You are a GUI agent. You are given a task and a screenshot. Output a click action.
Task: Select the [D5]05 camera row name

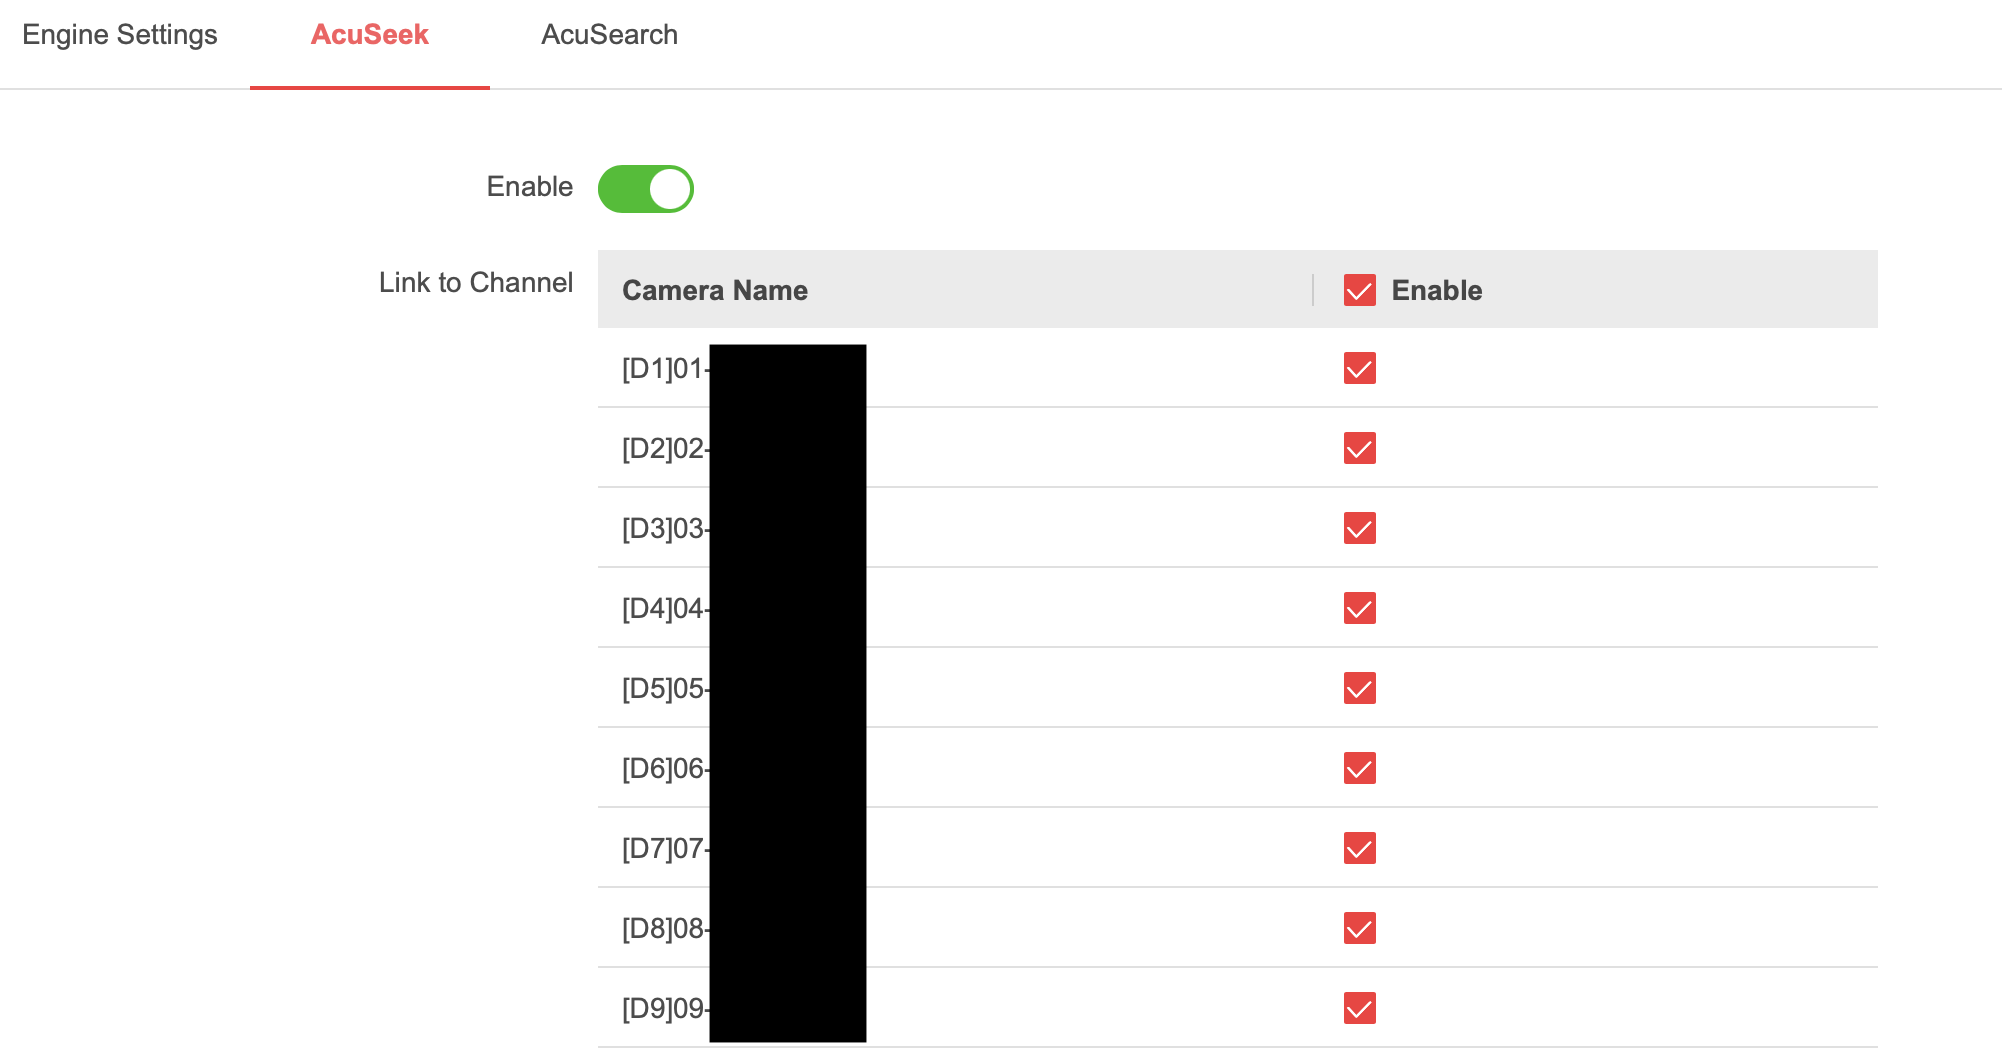coord(664,689)
